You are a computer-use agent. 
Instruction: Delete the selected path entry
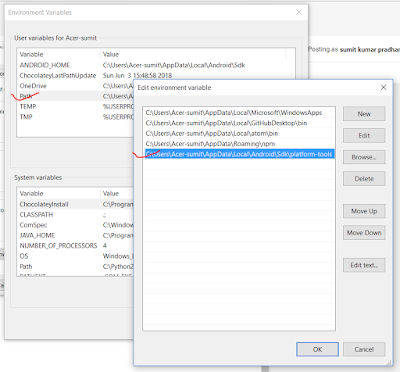click(364, 179)
